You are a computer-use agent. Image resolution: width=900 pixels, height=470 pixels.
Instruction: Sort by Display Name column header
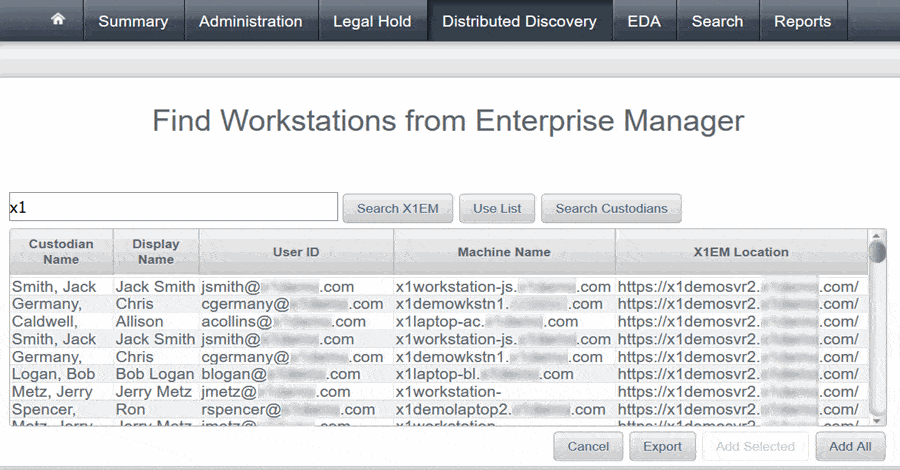156,251
